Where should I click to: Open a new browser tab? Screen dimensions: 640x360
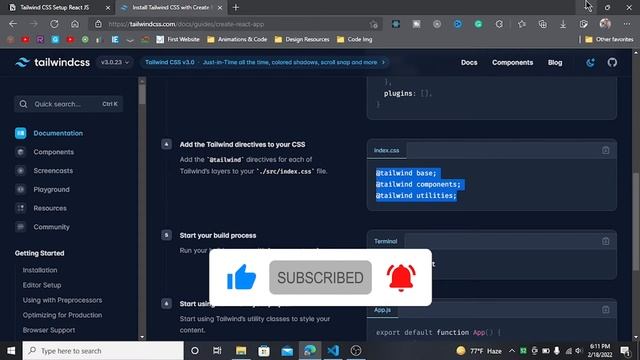236,7
